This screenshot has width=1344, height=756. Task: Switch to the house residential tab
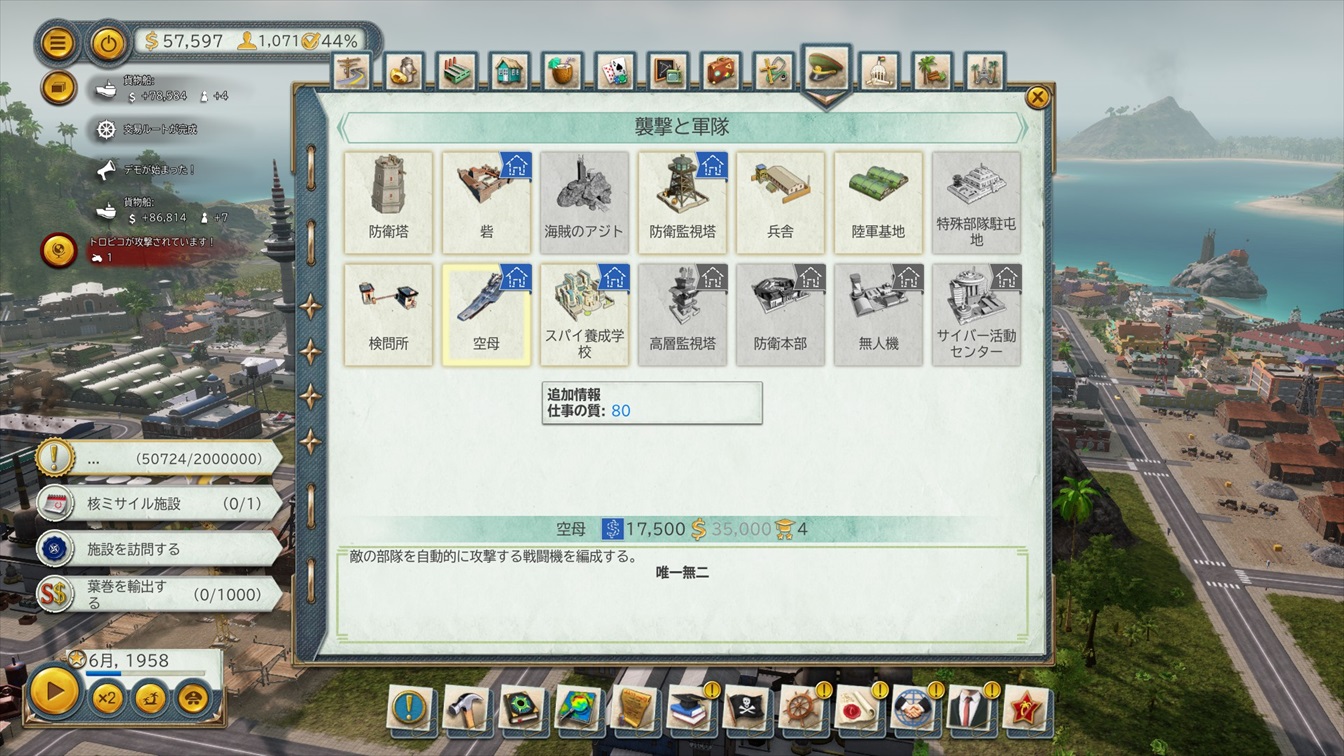pos(510,72)
